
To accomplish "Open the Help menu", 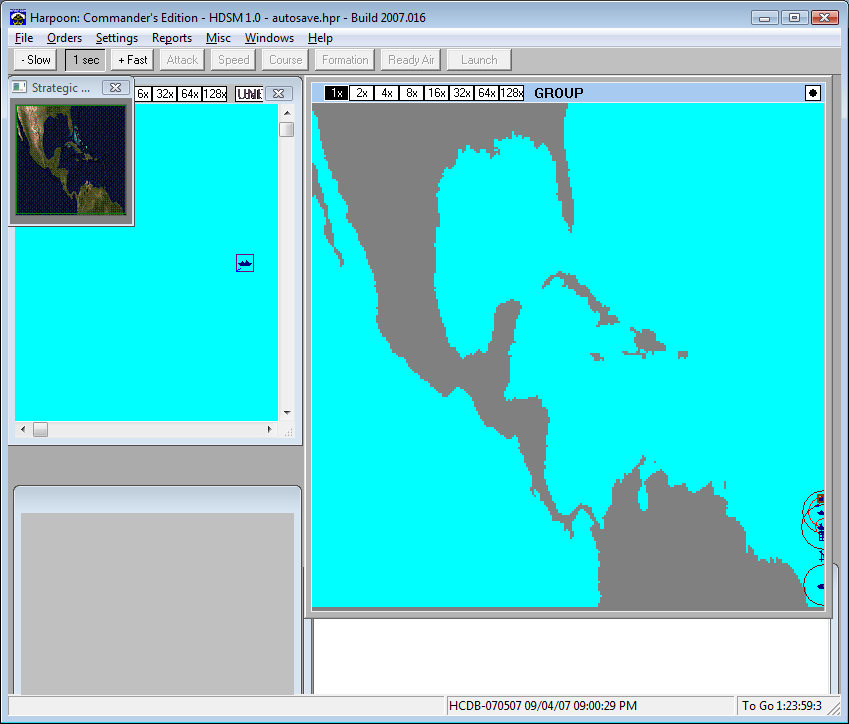I will pyautogui.click(x=320, y=38).
